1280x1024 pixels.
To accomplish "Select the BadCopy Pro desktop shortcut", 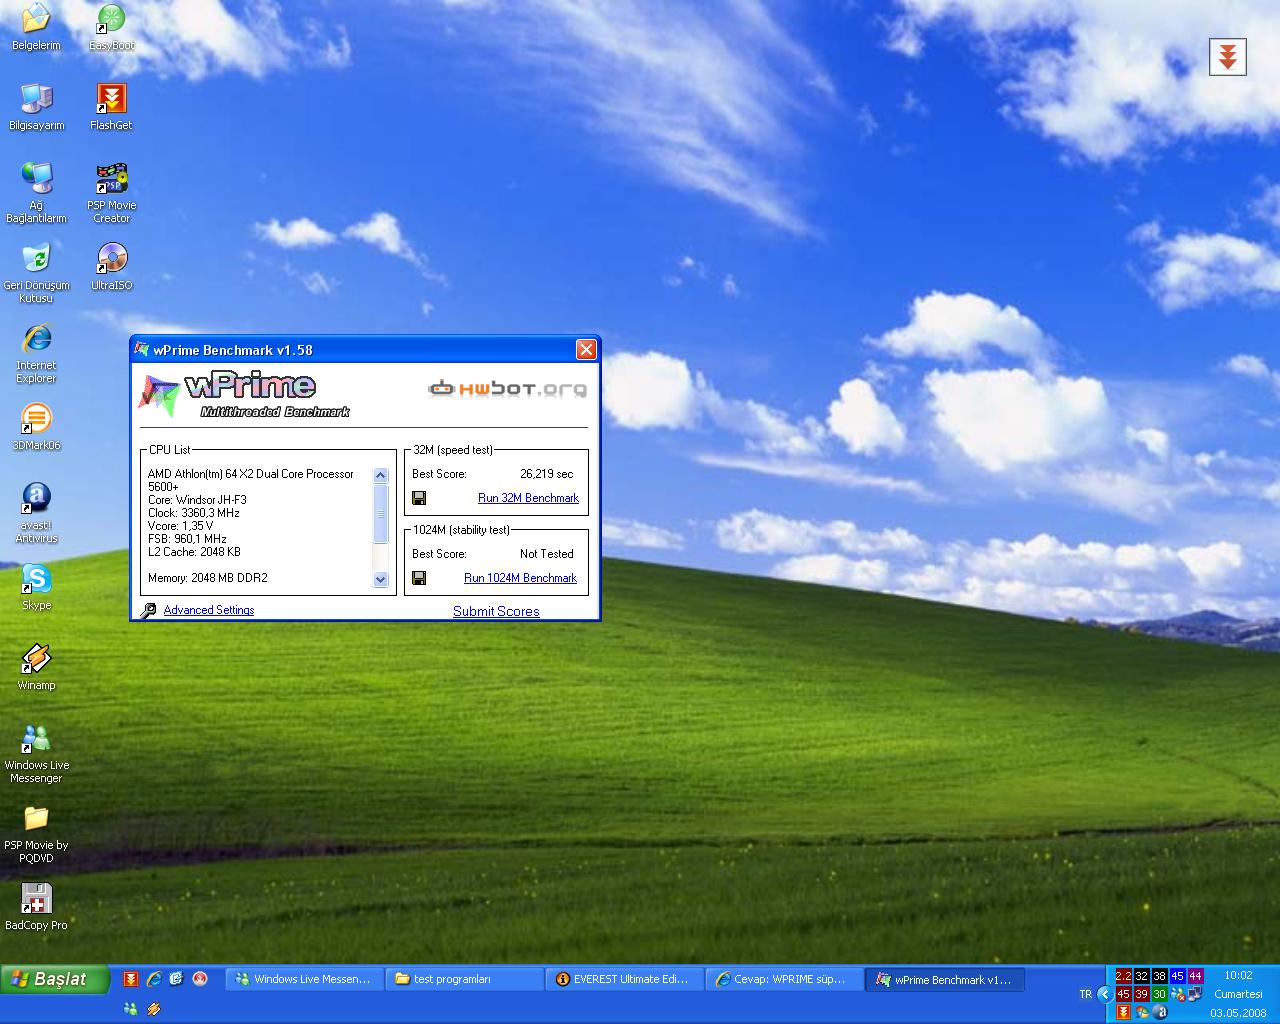I will (36, 906).
